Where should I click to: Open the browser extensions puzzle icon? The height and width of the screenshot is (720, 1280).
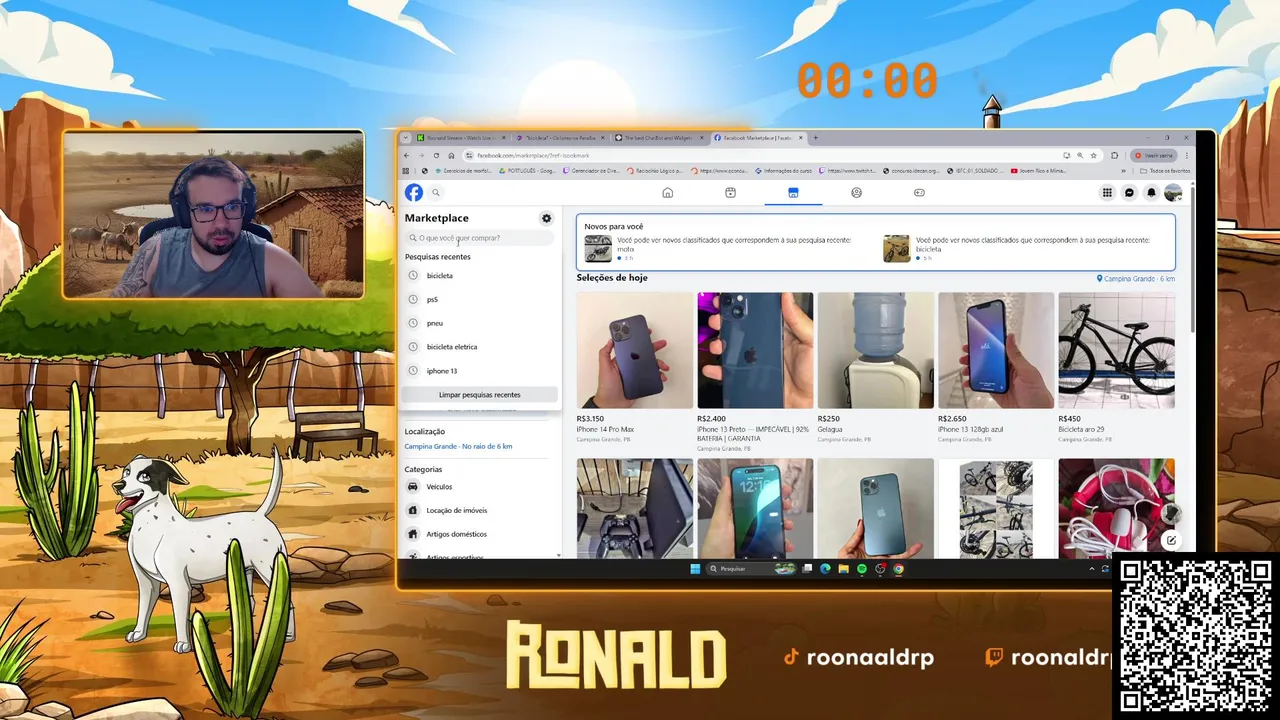pos(1114,155)
